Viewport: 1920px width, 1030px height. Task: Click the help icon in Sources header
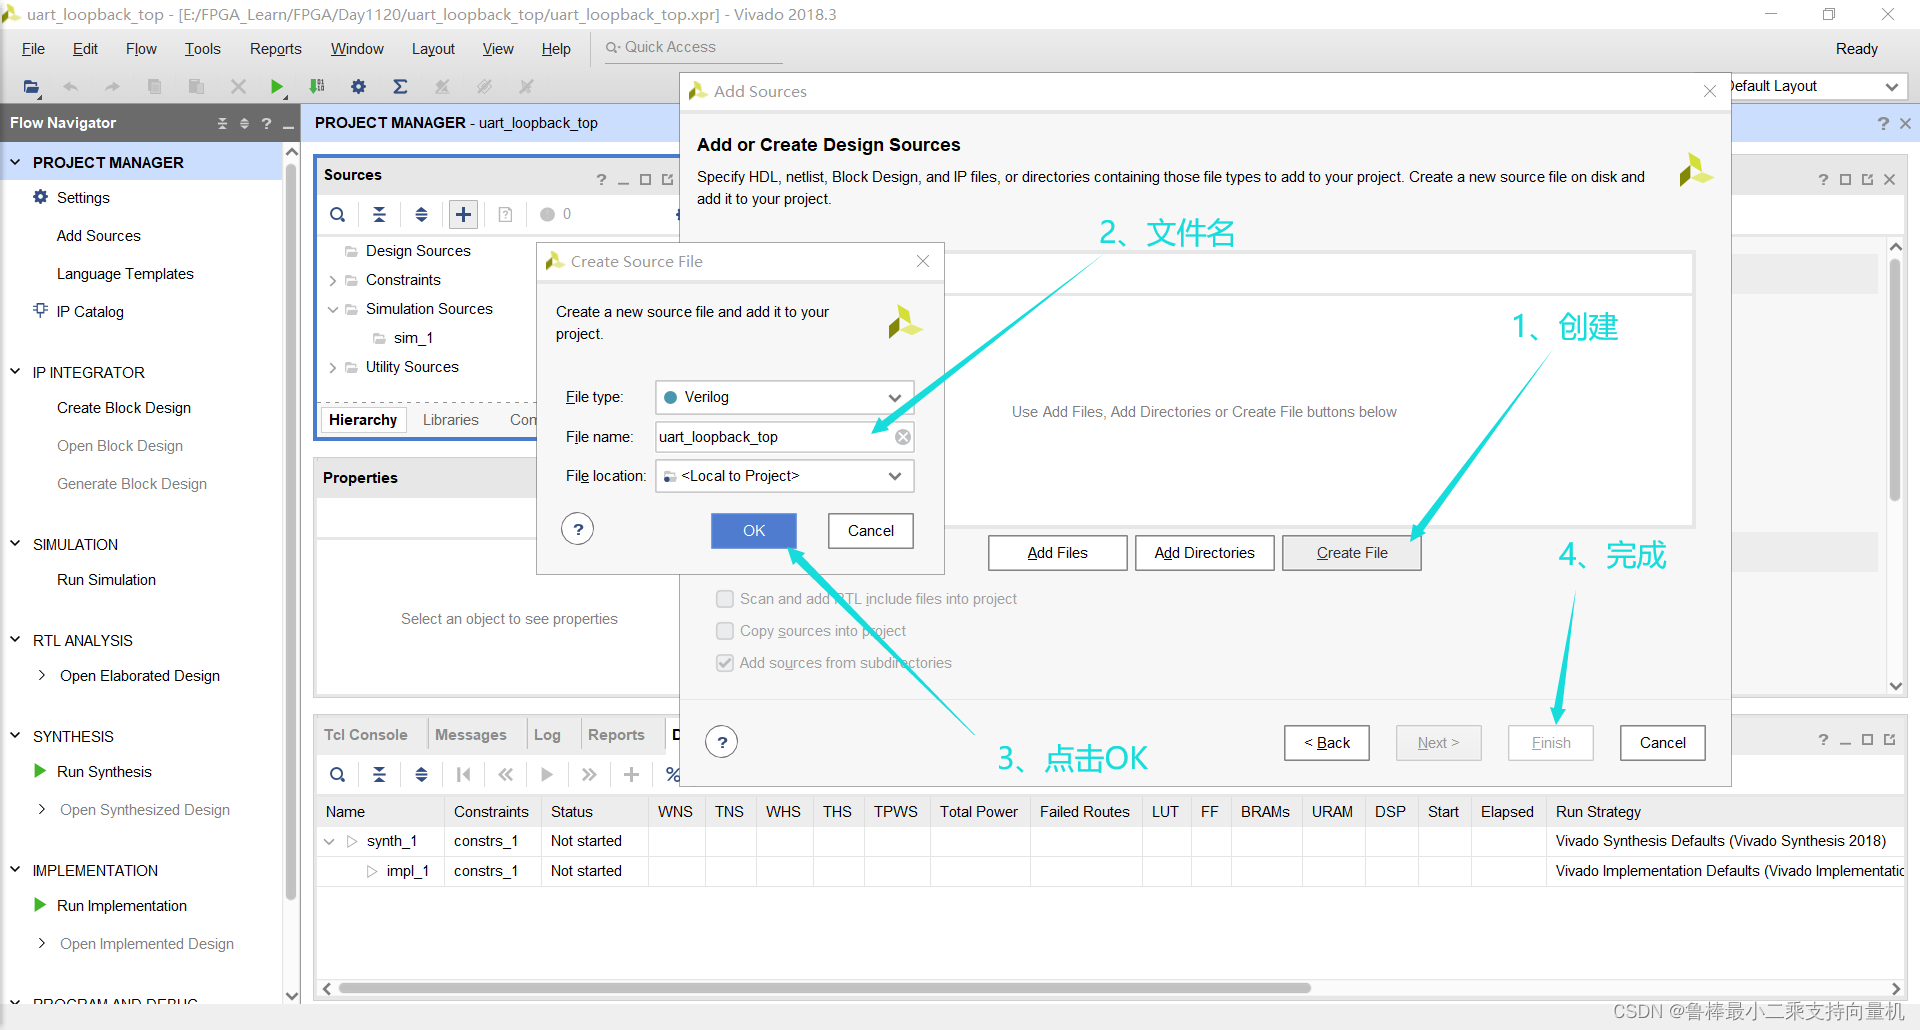[x=601, y=180]
